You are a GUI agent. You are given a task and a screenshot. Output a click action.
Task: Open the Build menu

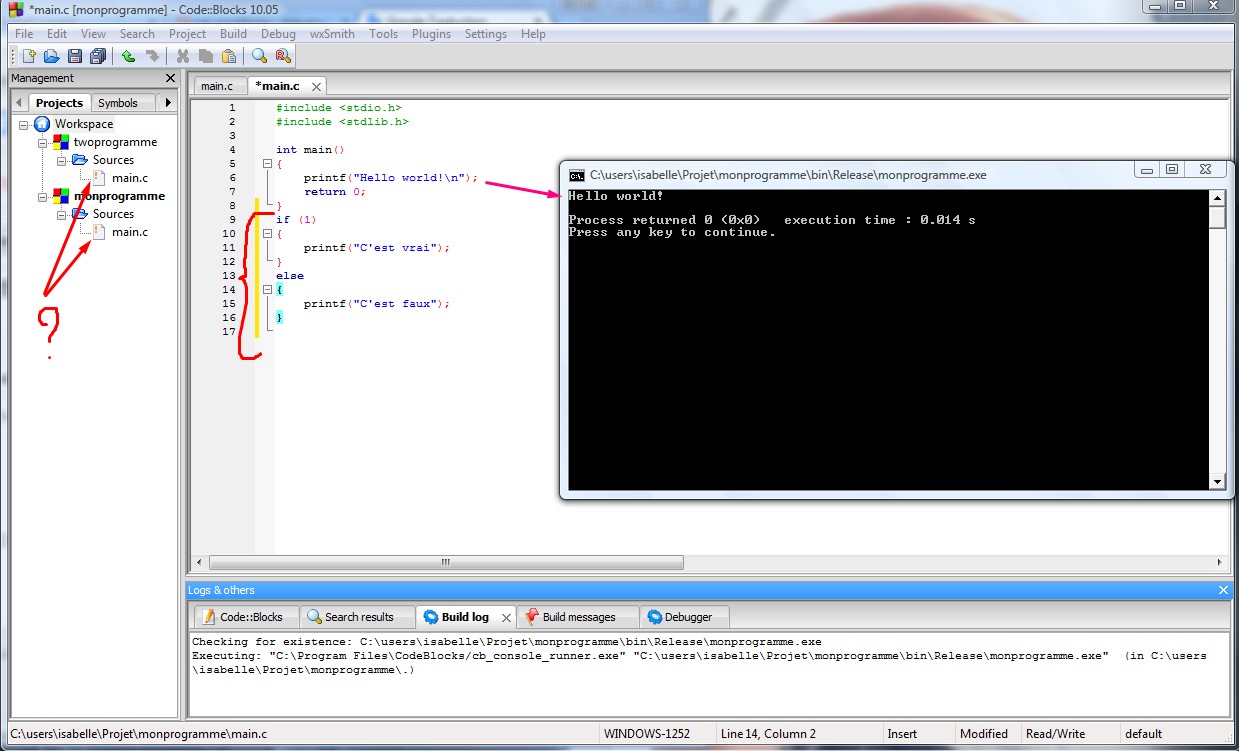coord(233,33)
